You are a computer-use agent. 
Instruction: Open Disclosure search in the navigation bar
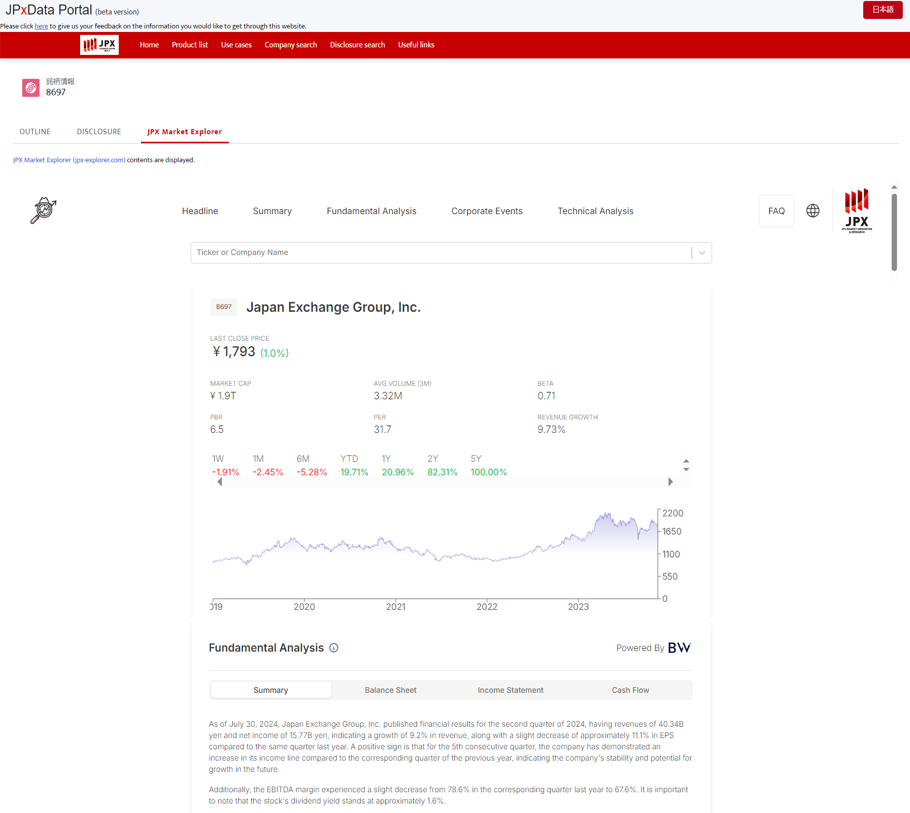click(x=358, y=45)
